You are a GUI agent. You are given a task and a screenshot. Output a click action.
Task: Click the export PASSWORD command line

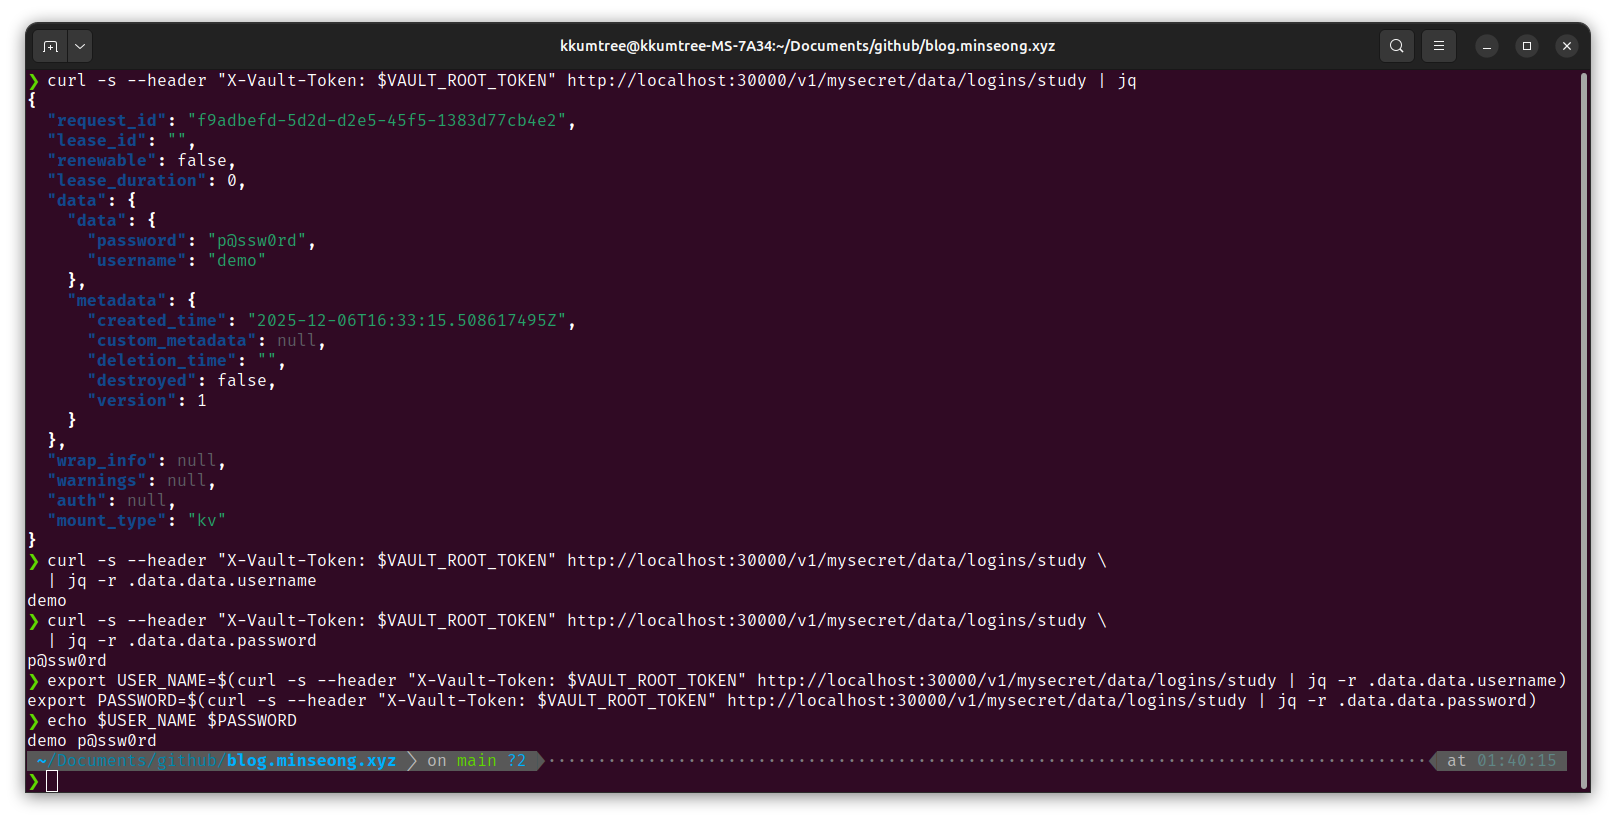(782, 701)
